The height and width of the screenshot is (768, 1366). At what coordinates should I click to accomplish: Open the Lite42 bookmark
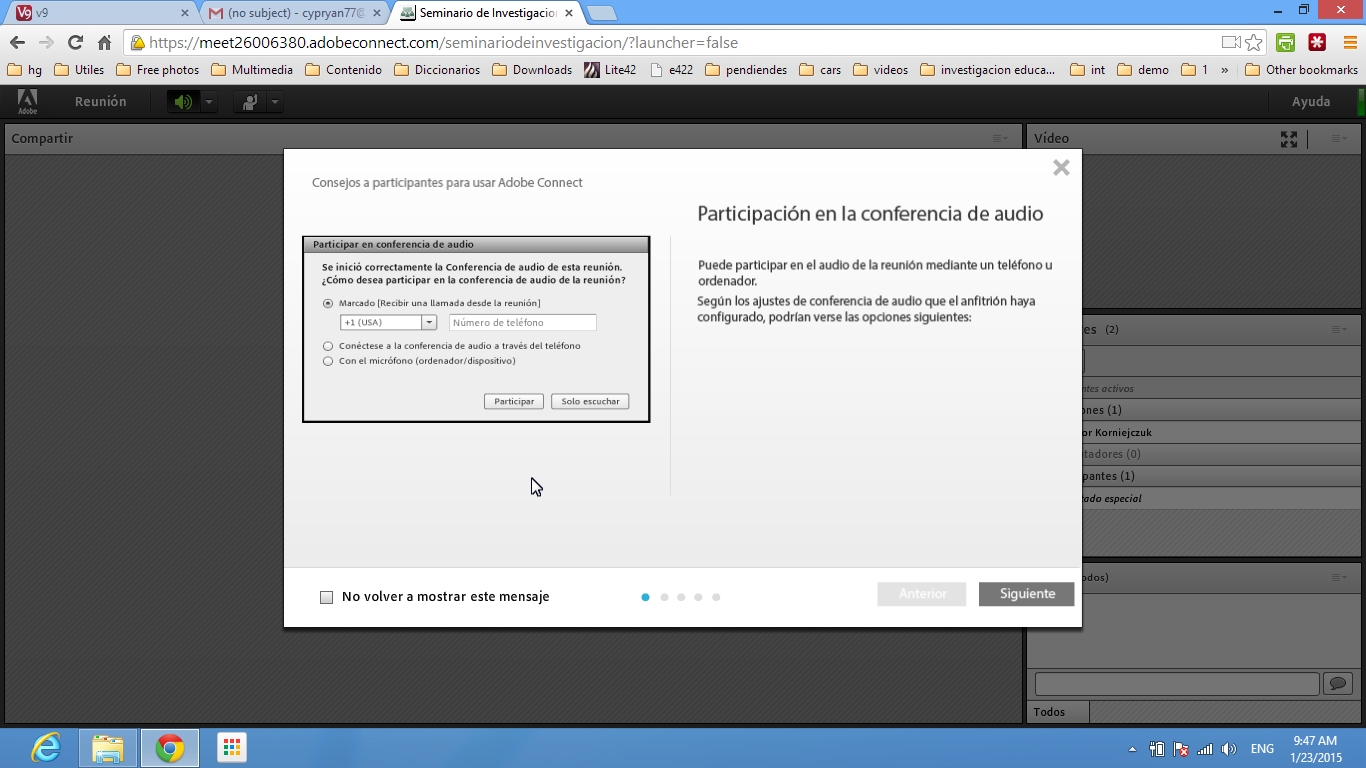coord(610,70)
